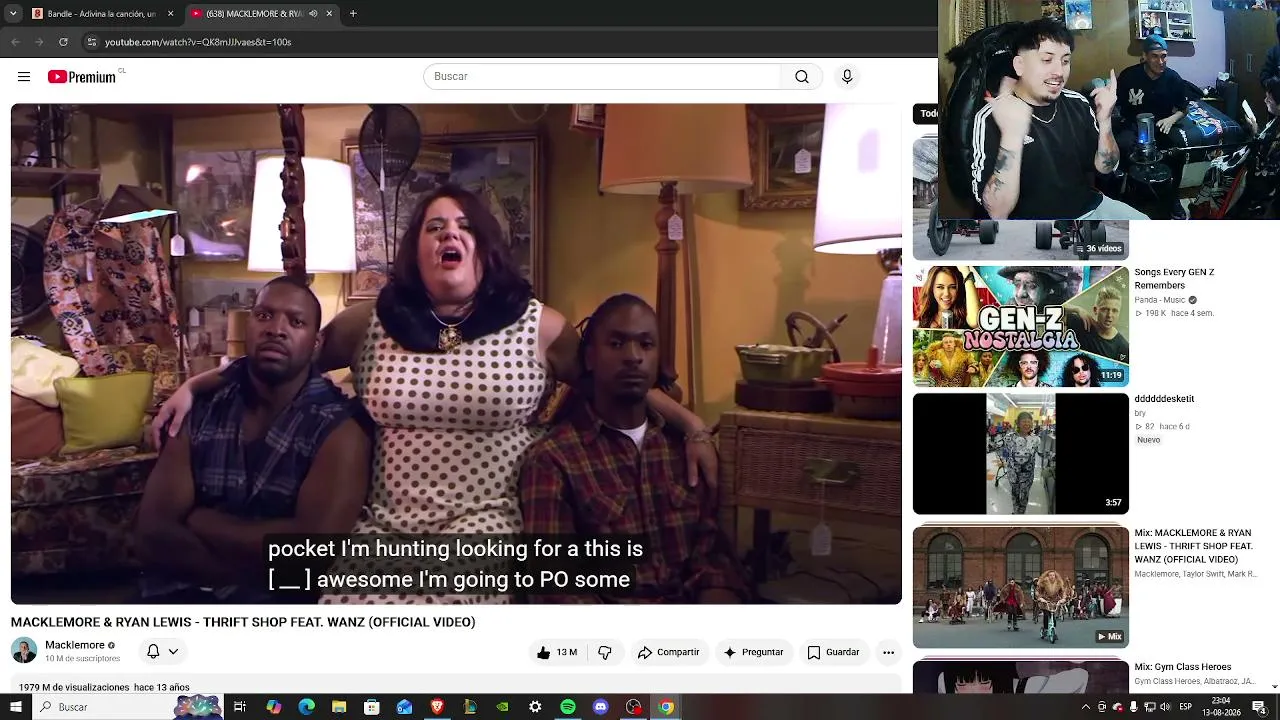Switch the ESP input language
The image size is (1280, 720).
click(x=1186, y=707)
